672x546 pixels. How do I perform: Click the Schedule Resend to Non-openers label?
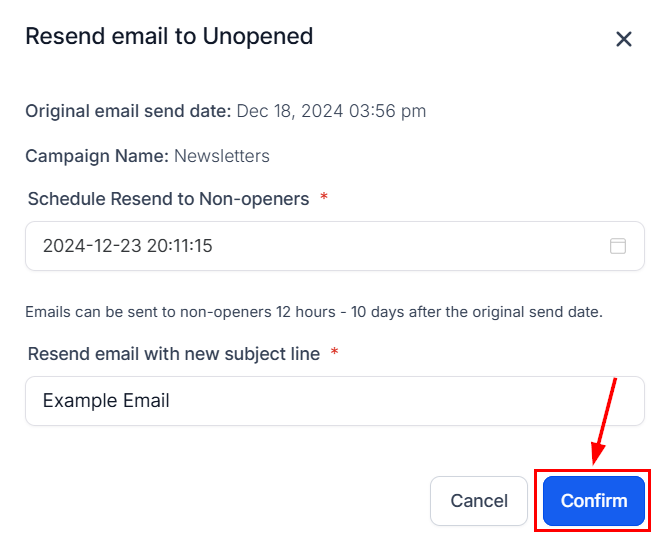coord(168,199)
